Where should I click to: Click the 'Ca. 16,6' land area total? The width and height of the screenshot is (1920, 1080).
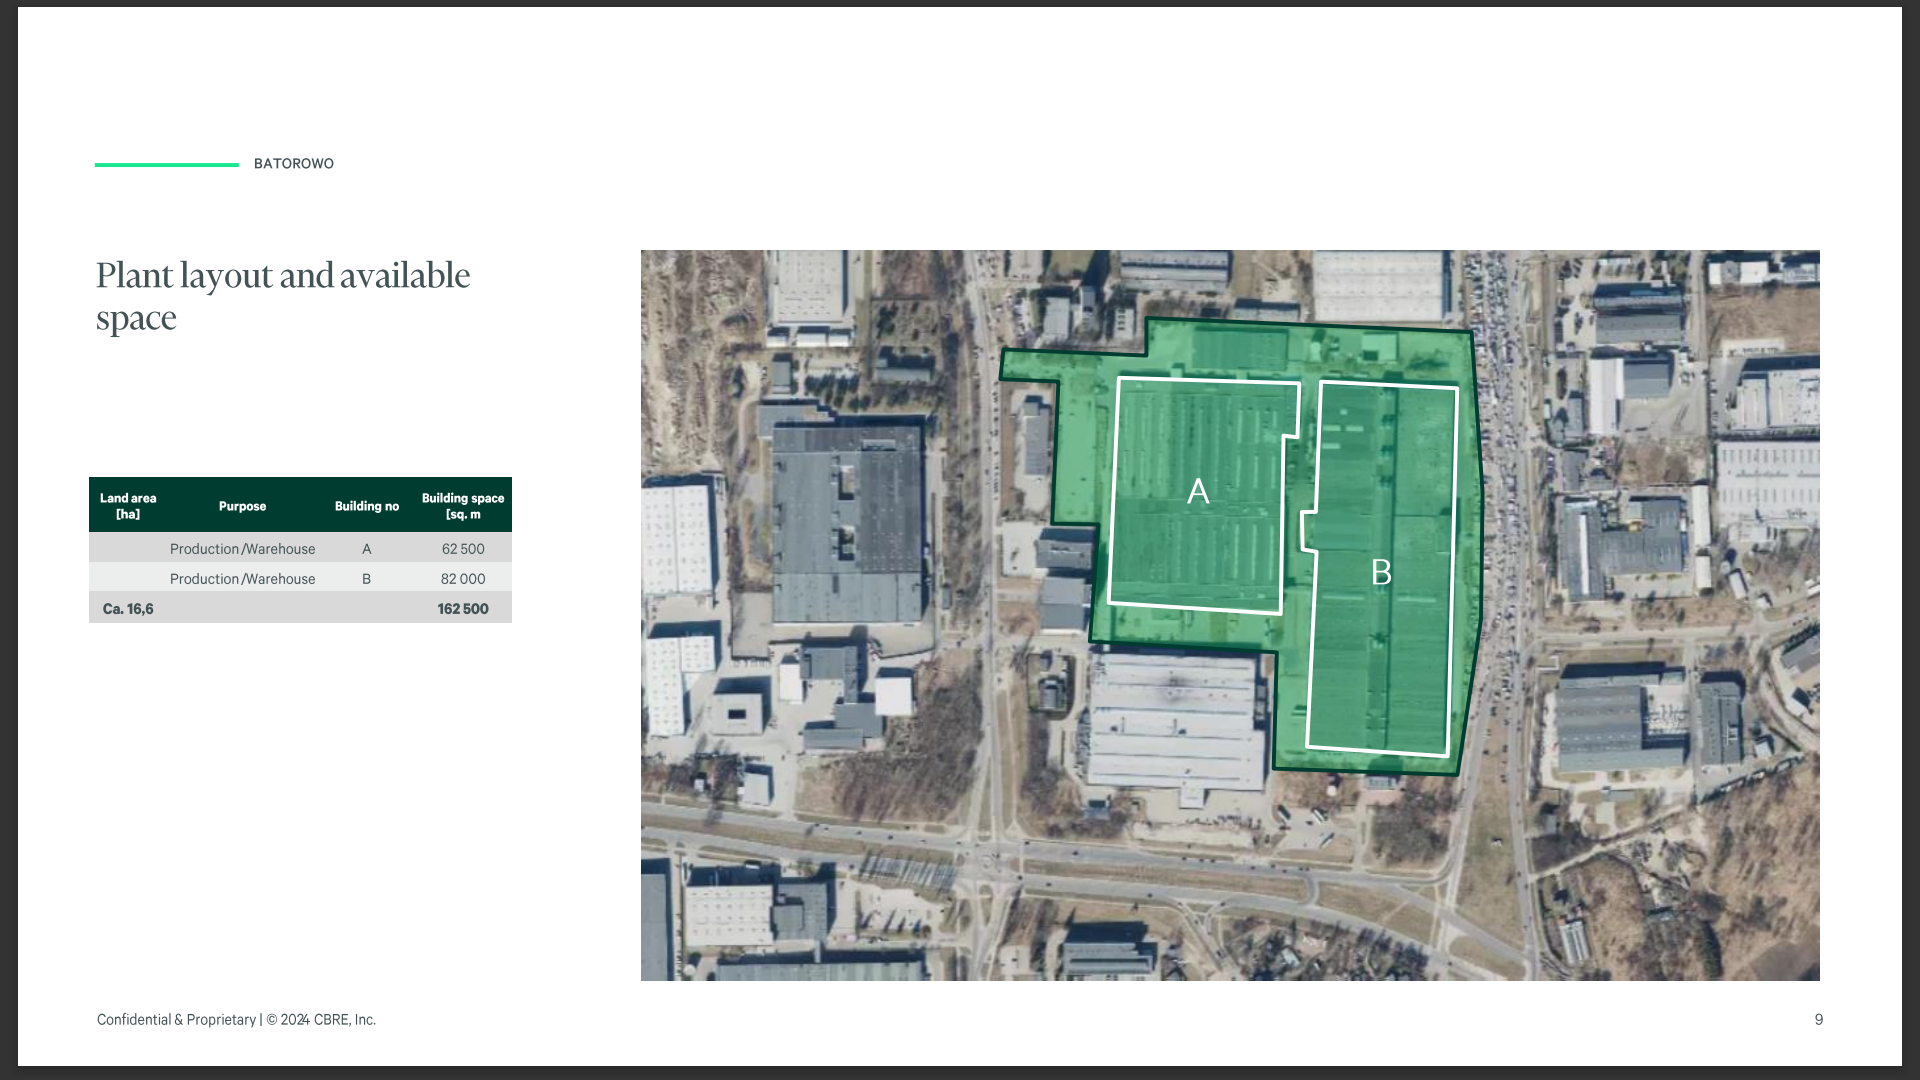click(x=128, y=609)
